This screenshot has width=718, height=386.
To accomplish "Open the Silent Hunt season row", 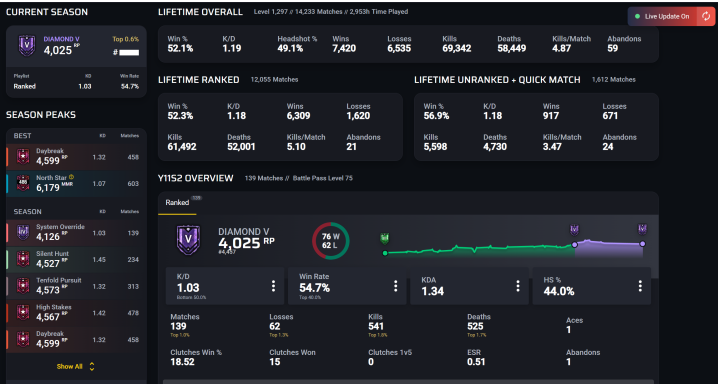I will pos(76,259).
